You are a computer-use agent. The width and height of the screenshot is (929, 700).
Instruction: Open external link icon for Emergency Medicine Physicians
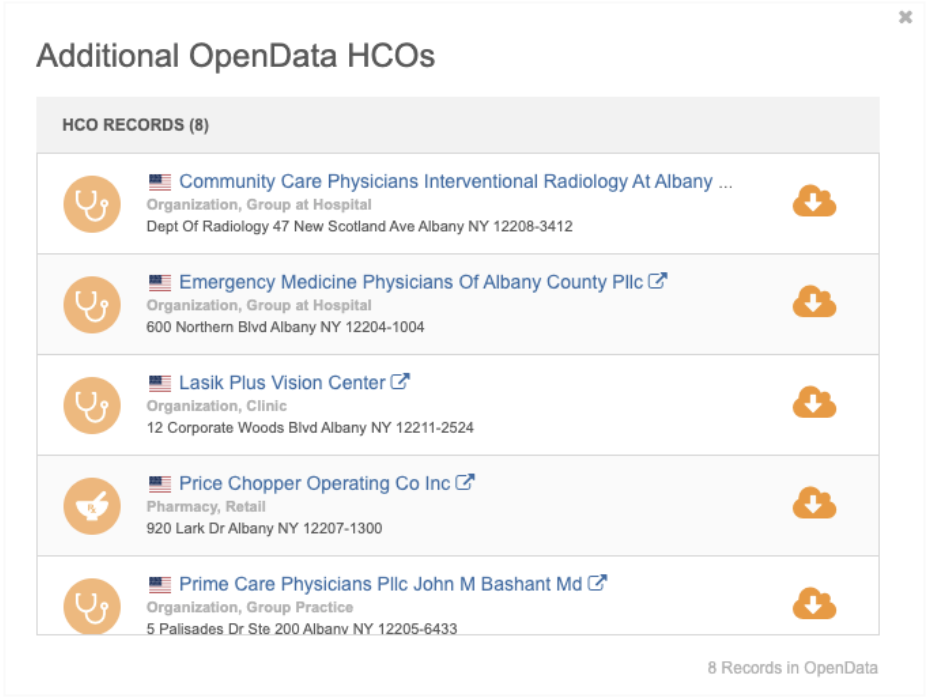(x=657, y=281)
